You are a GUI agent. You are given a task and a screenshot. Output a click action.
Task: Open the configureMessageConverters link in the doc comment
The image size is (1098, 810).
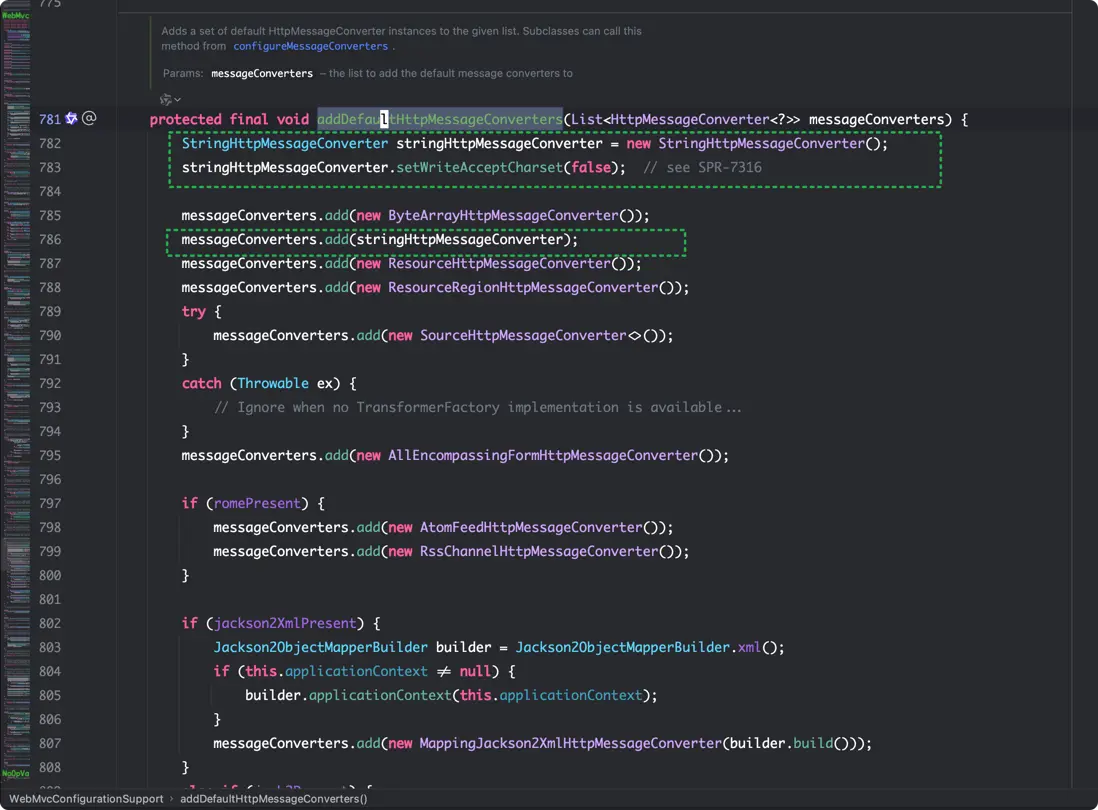[310, 46]
